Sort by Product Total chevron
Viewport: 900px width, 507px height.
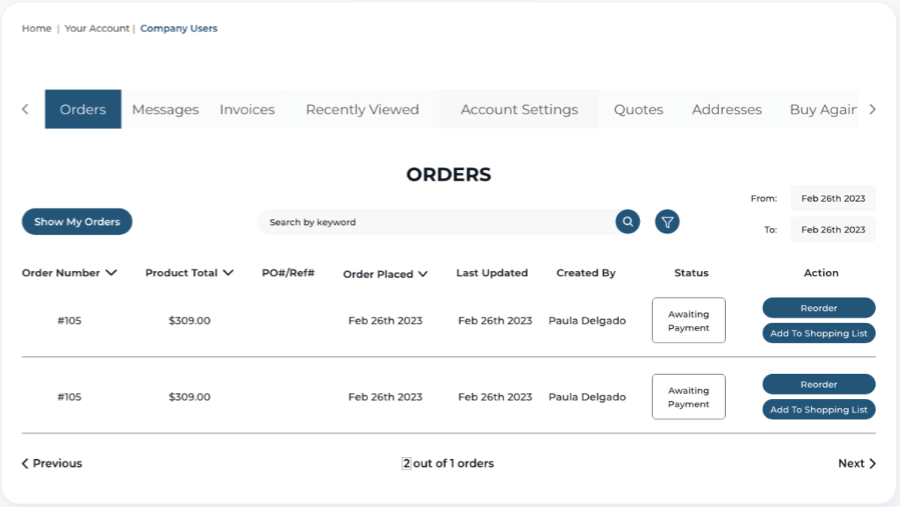click(228, 273)
